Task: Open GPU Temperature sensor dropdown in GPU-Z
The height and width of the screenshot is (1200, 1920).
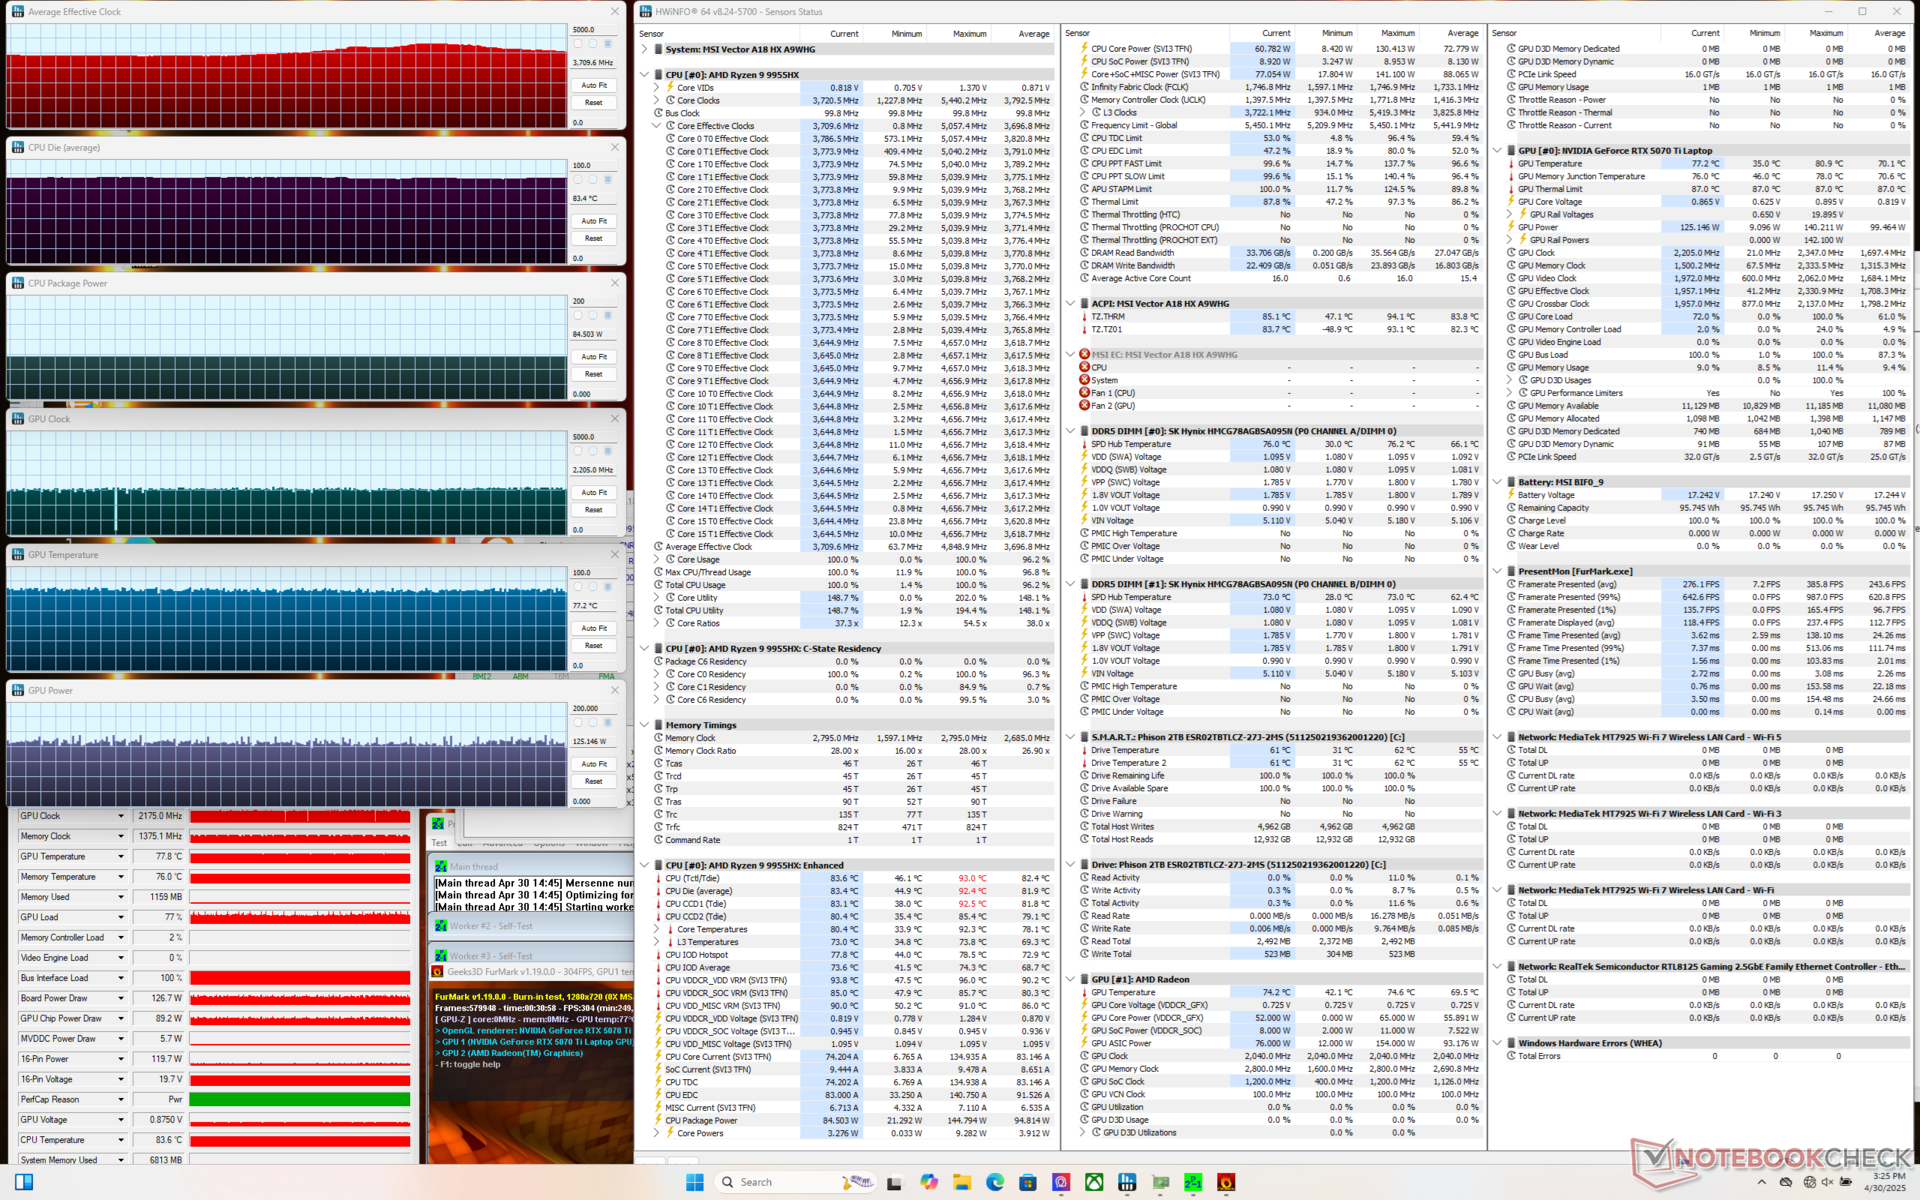Action: 121,857
